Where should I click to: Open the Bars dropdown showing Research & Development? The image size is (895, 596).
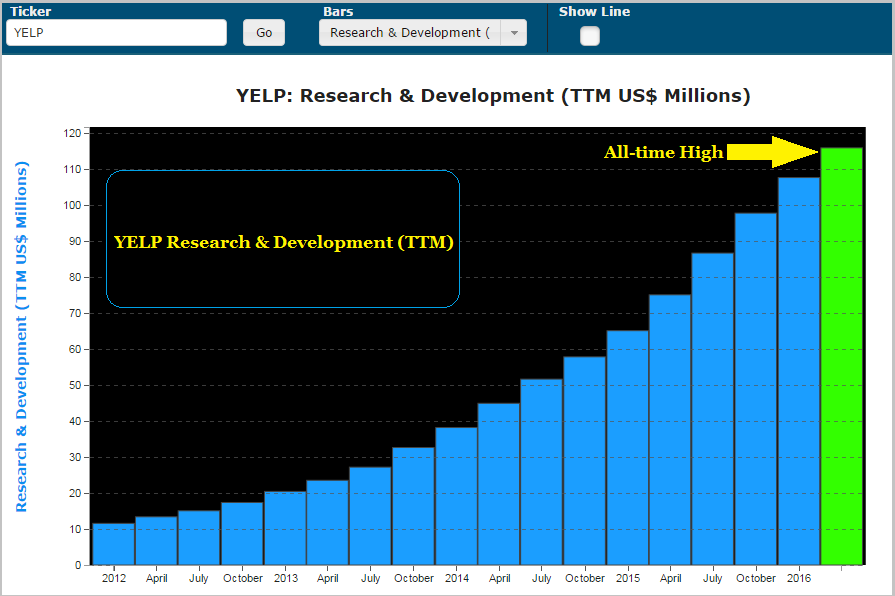click(422, 33)
